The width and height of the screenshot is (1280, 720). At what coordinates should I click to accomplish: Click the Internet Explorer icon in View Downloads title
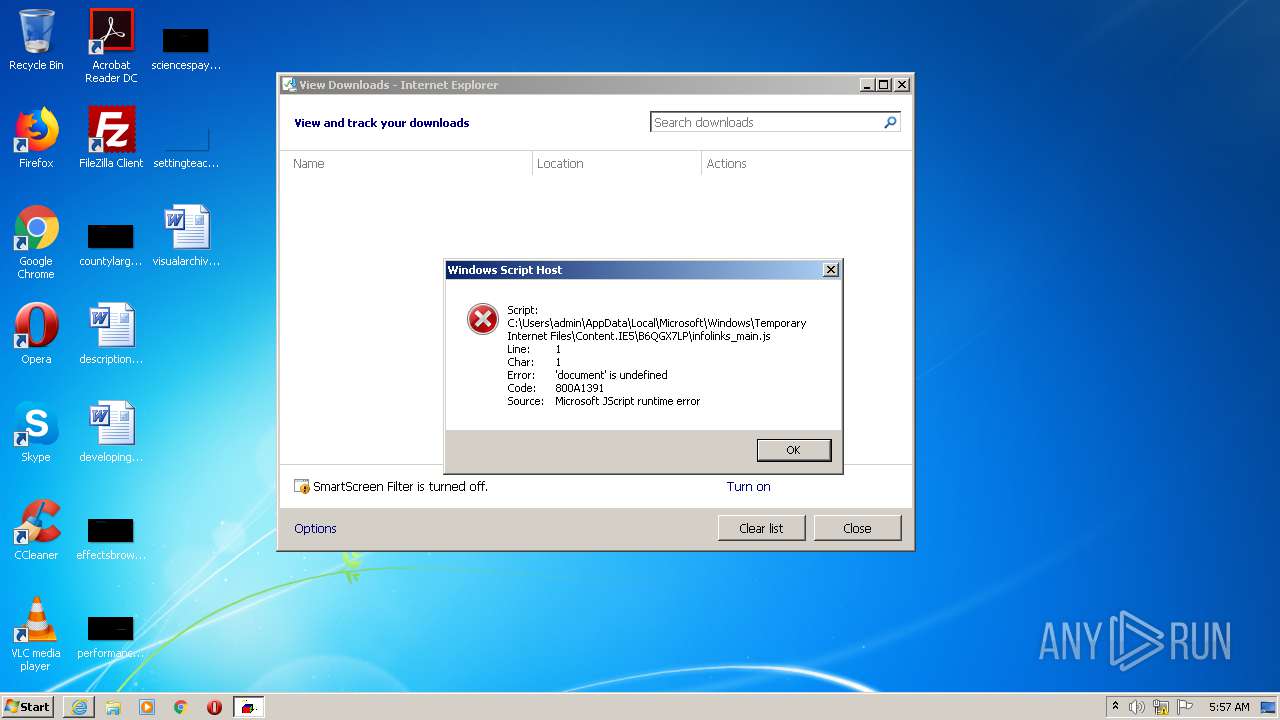pyautogui.click(x=289, y=85)
